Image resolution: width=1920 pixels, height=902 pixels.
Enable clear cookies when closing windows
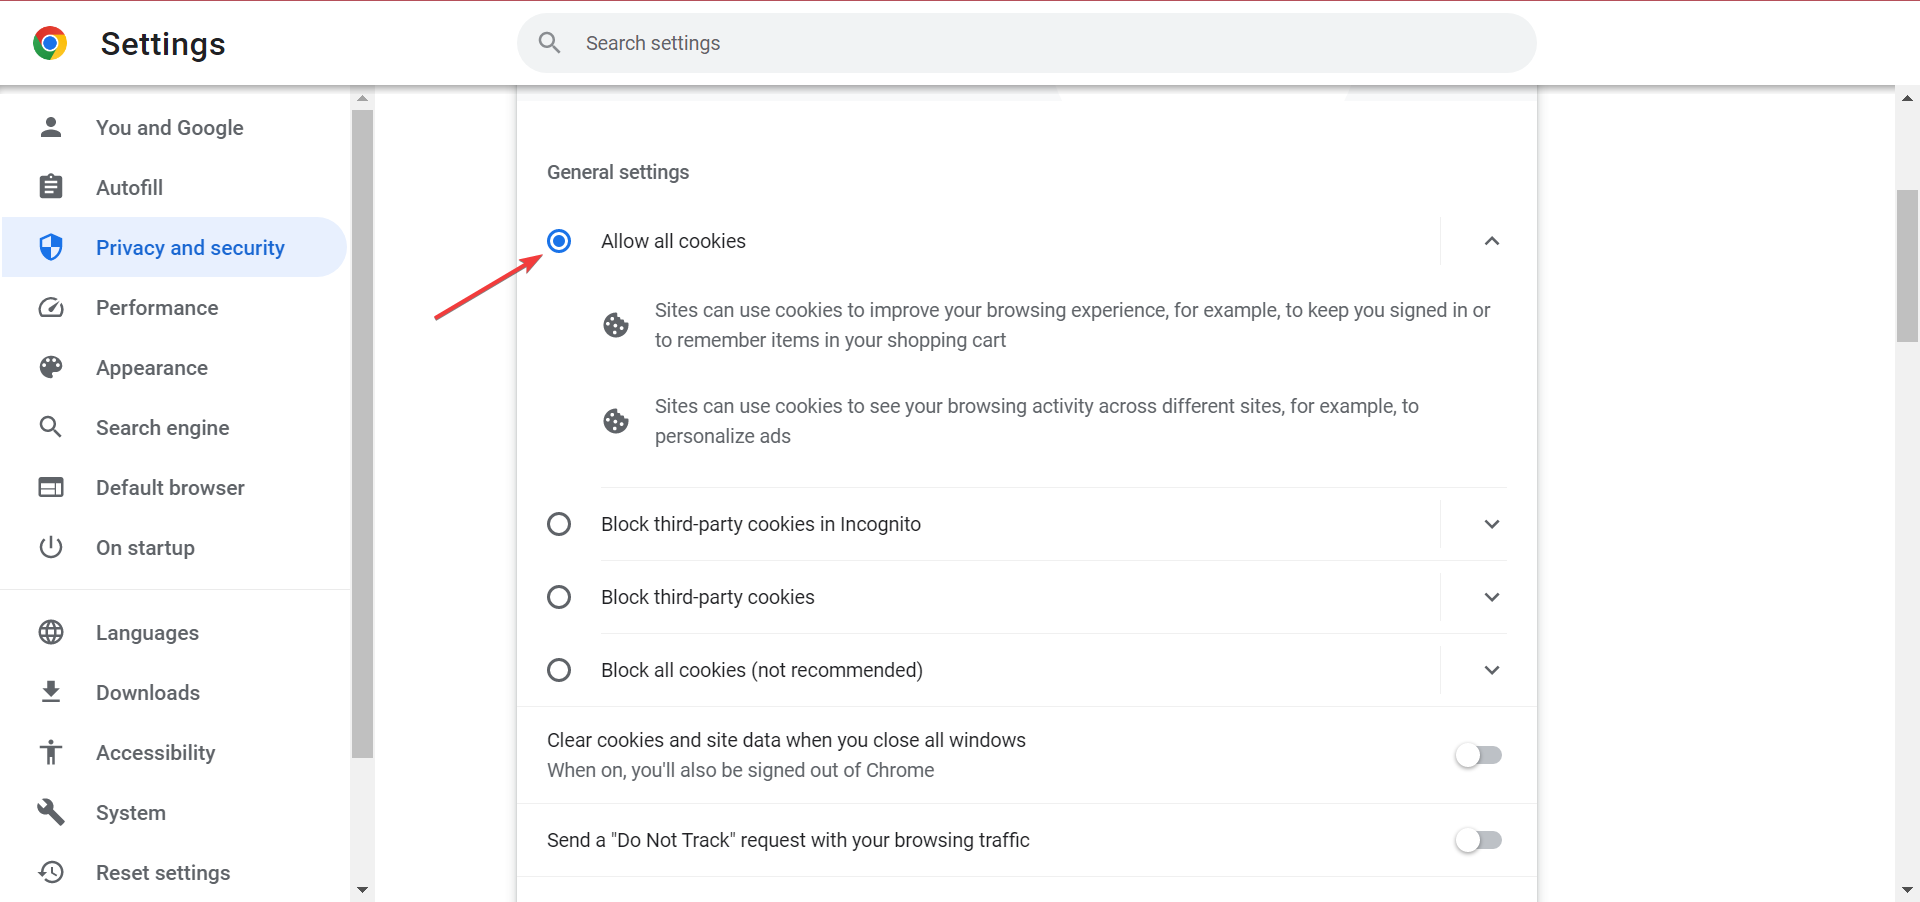pyautogui.click(x=1478, y=755)
